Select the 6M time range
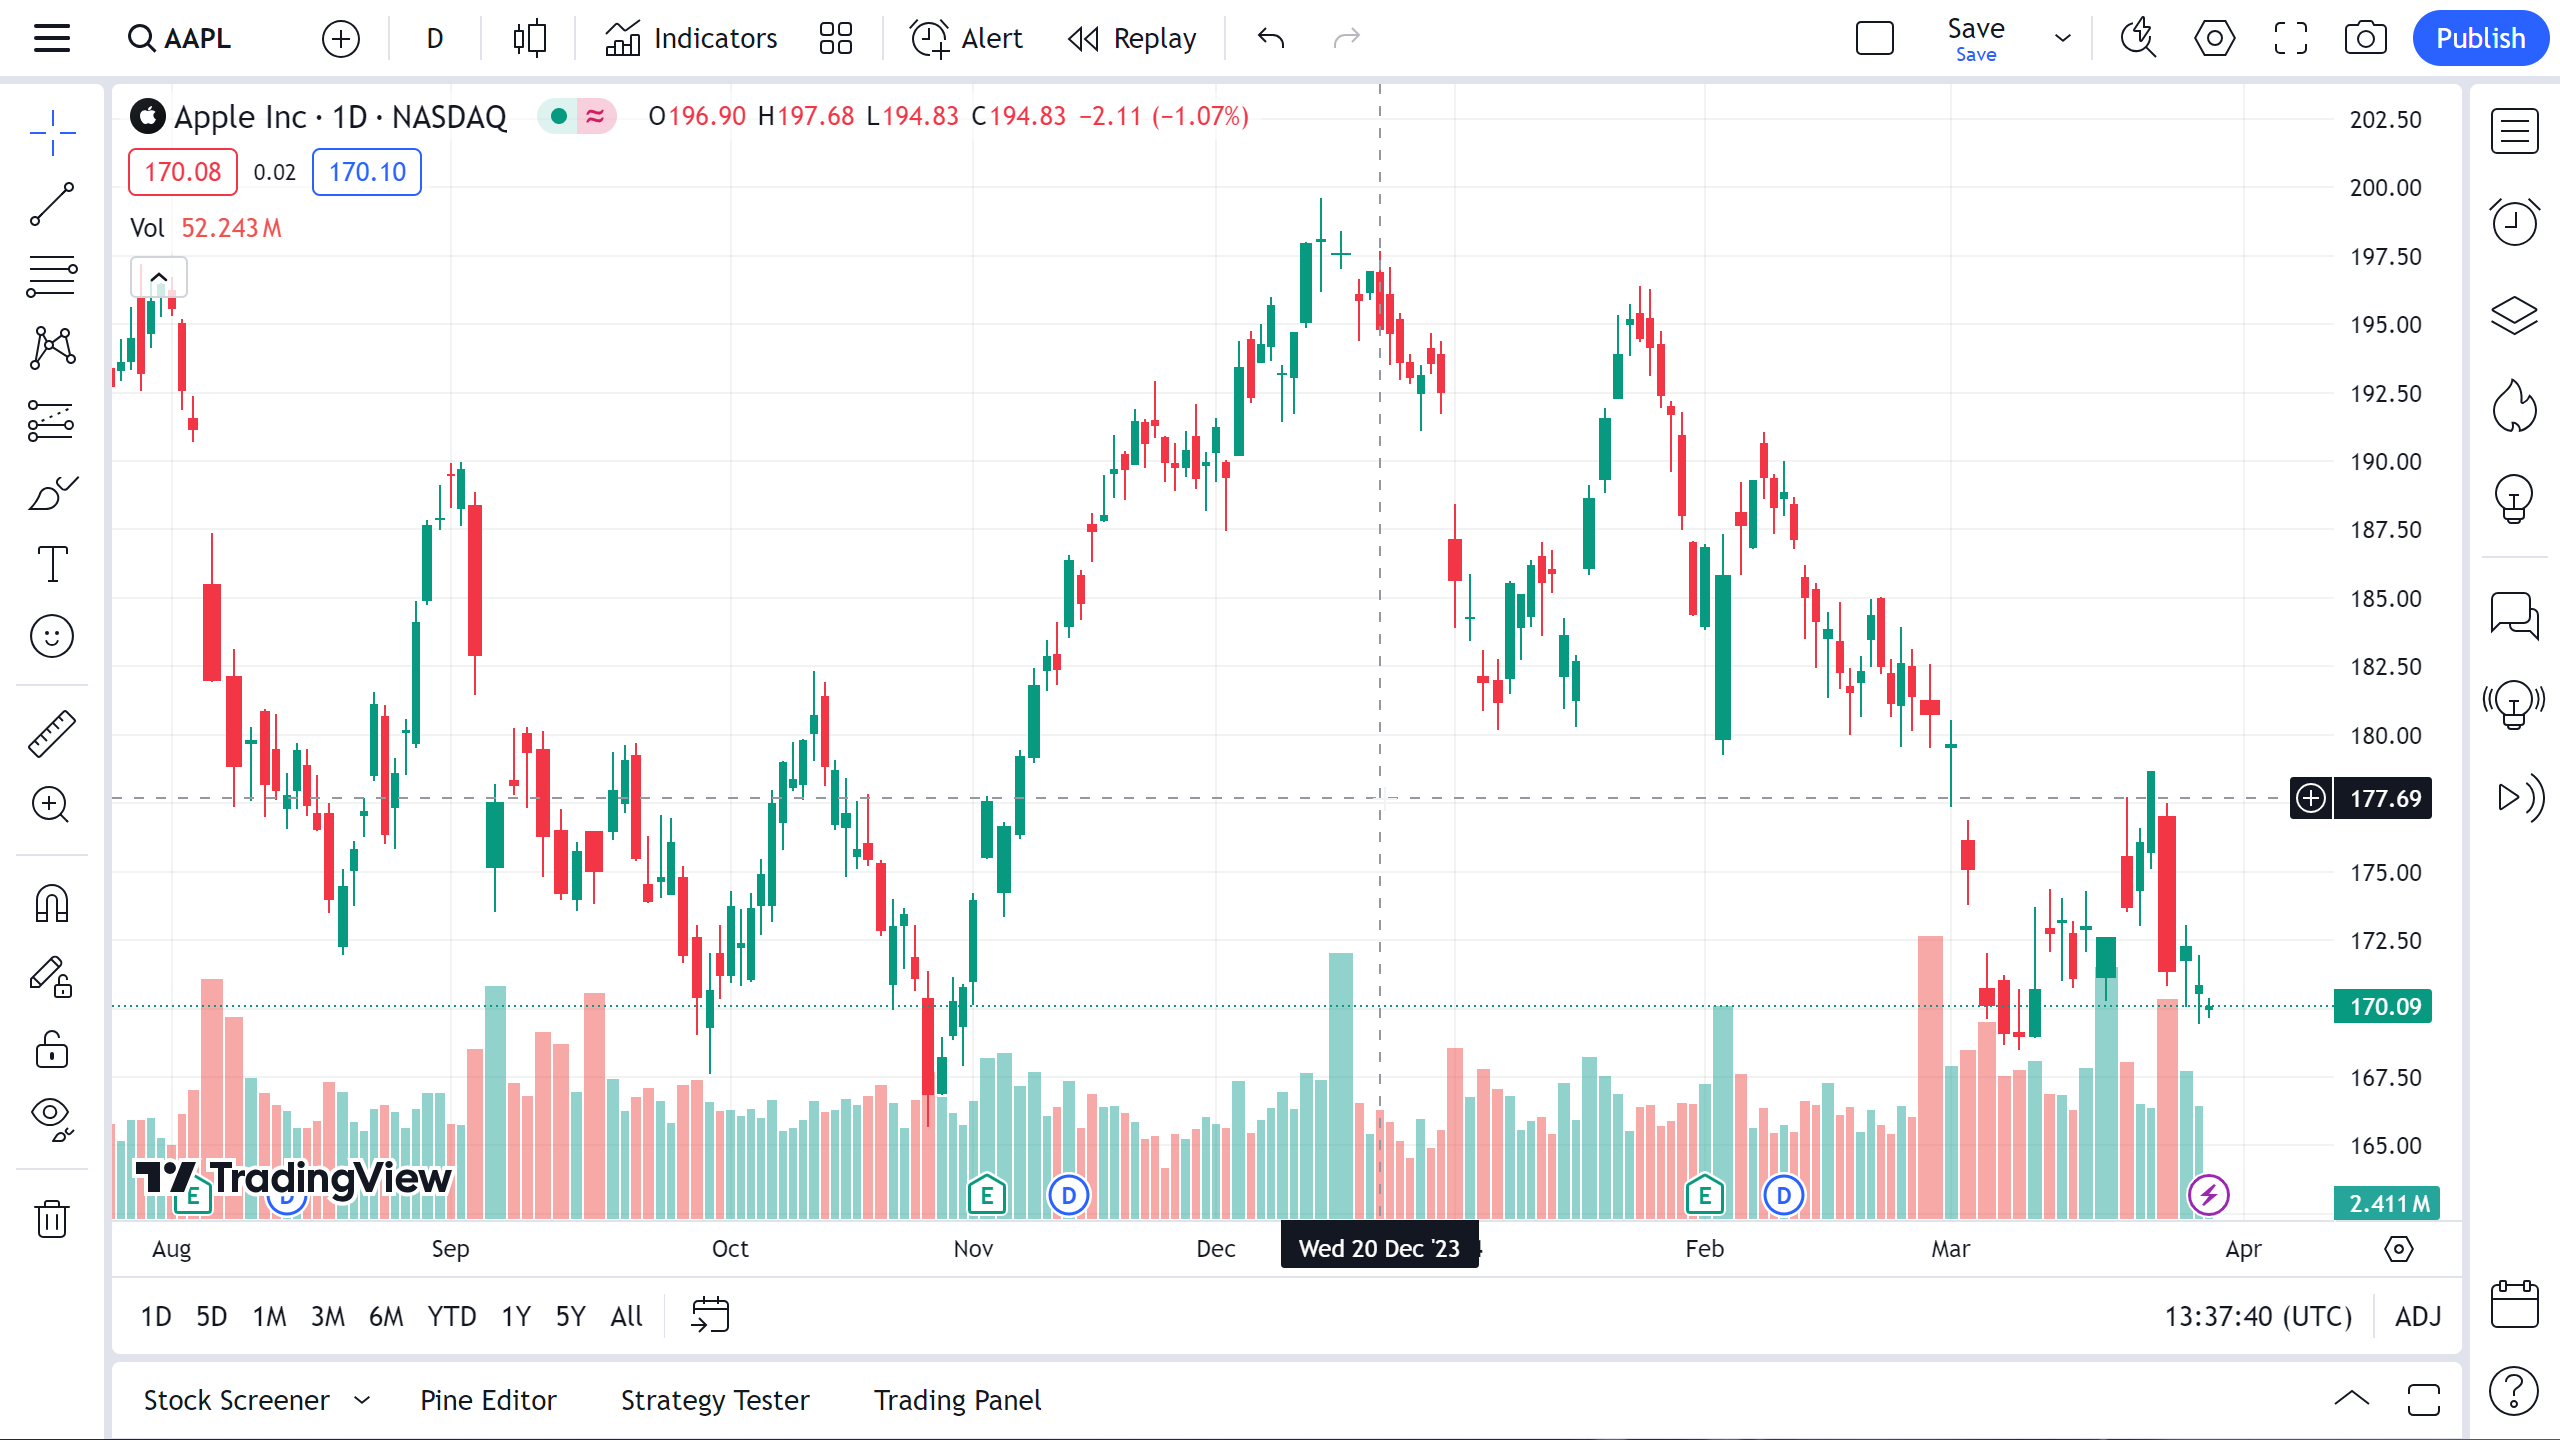This screenshot has width=2560, height=1440. pyautogui.click(x=386, y=1316)
